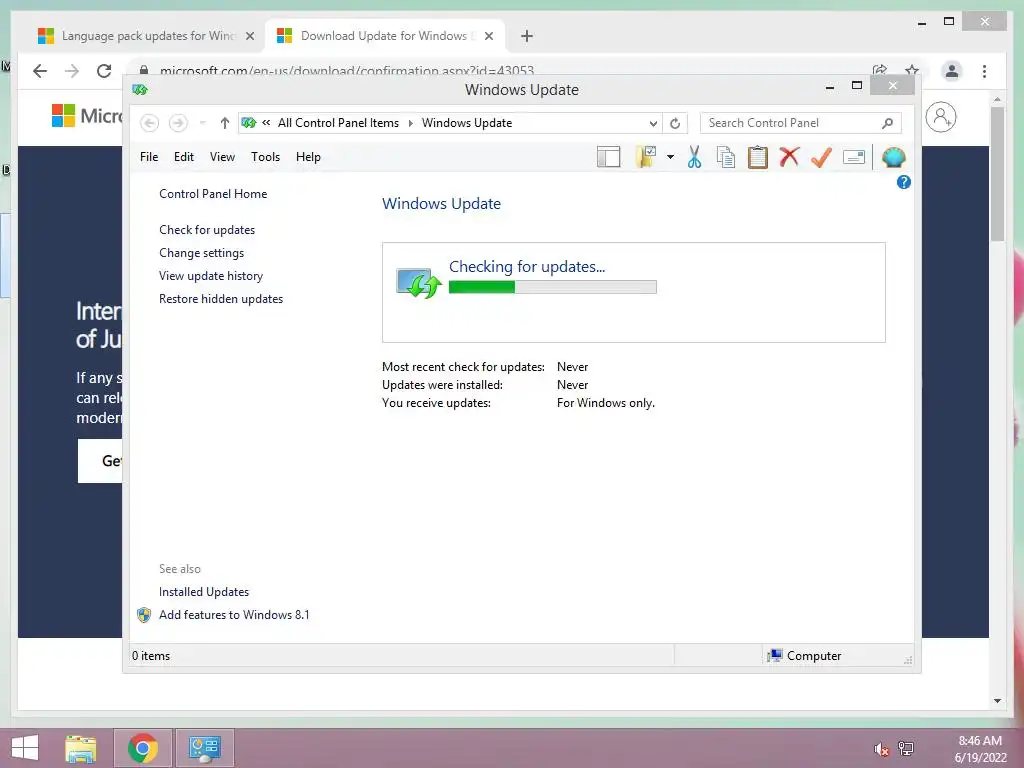This screenshot has height=768, width=1024.
Task: Expand the address bar history dropdown
Action: point(653,123)
